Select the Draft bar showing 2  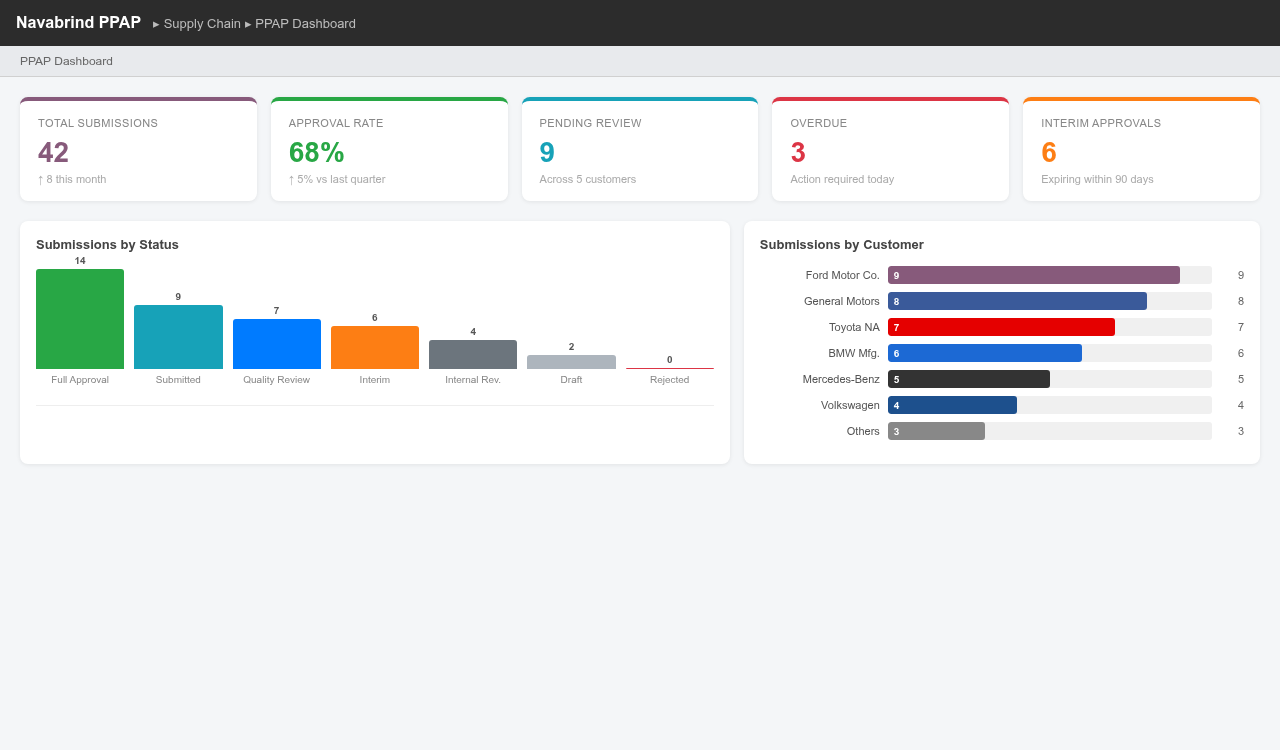[571, 361]
